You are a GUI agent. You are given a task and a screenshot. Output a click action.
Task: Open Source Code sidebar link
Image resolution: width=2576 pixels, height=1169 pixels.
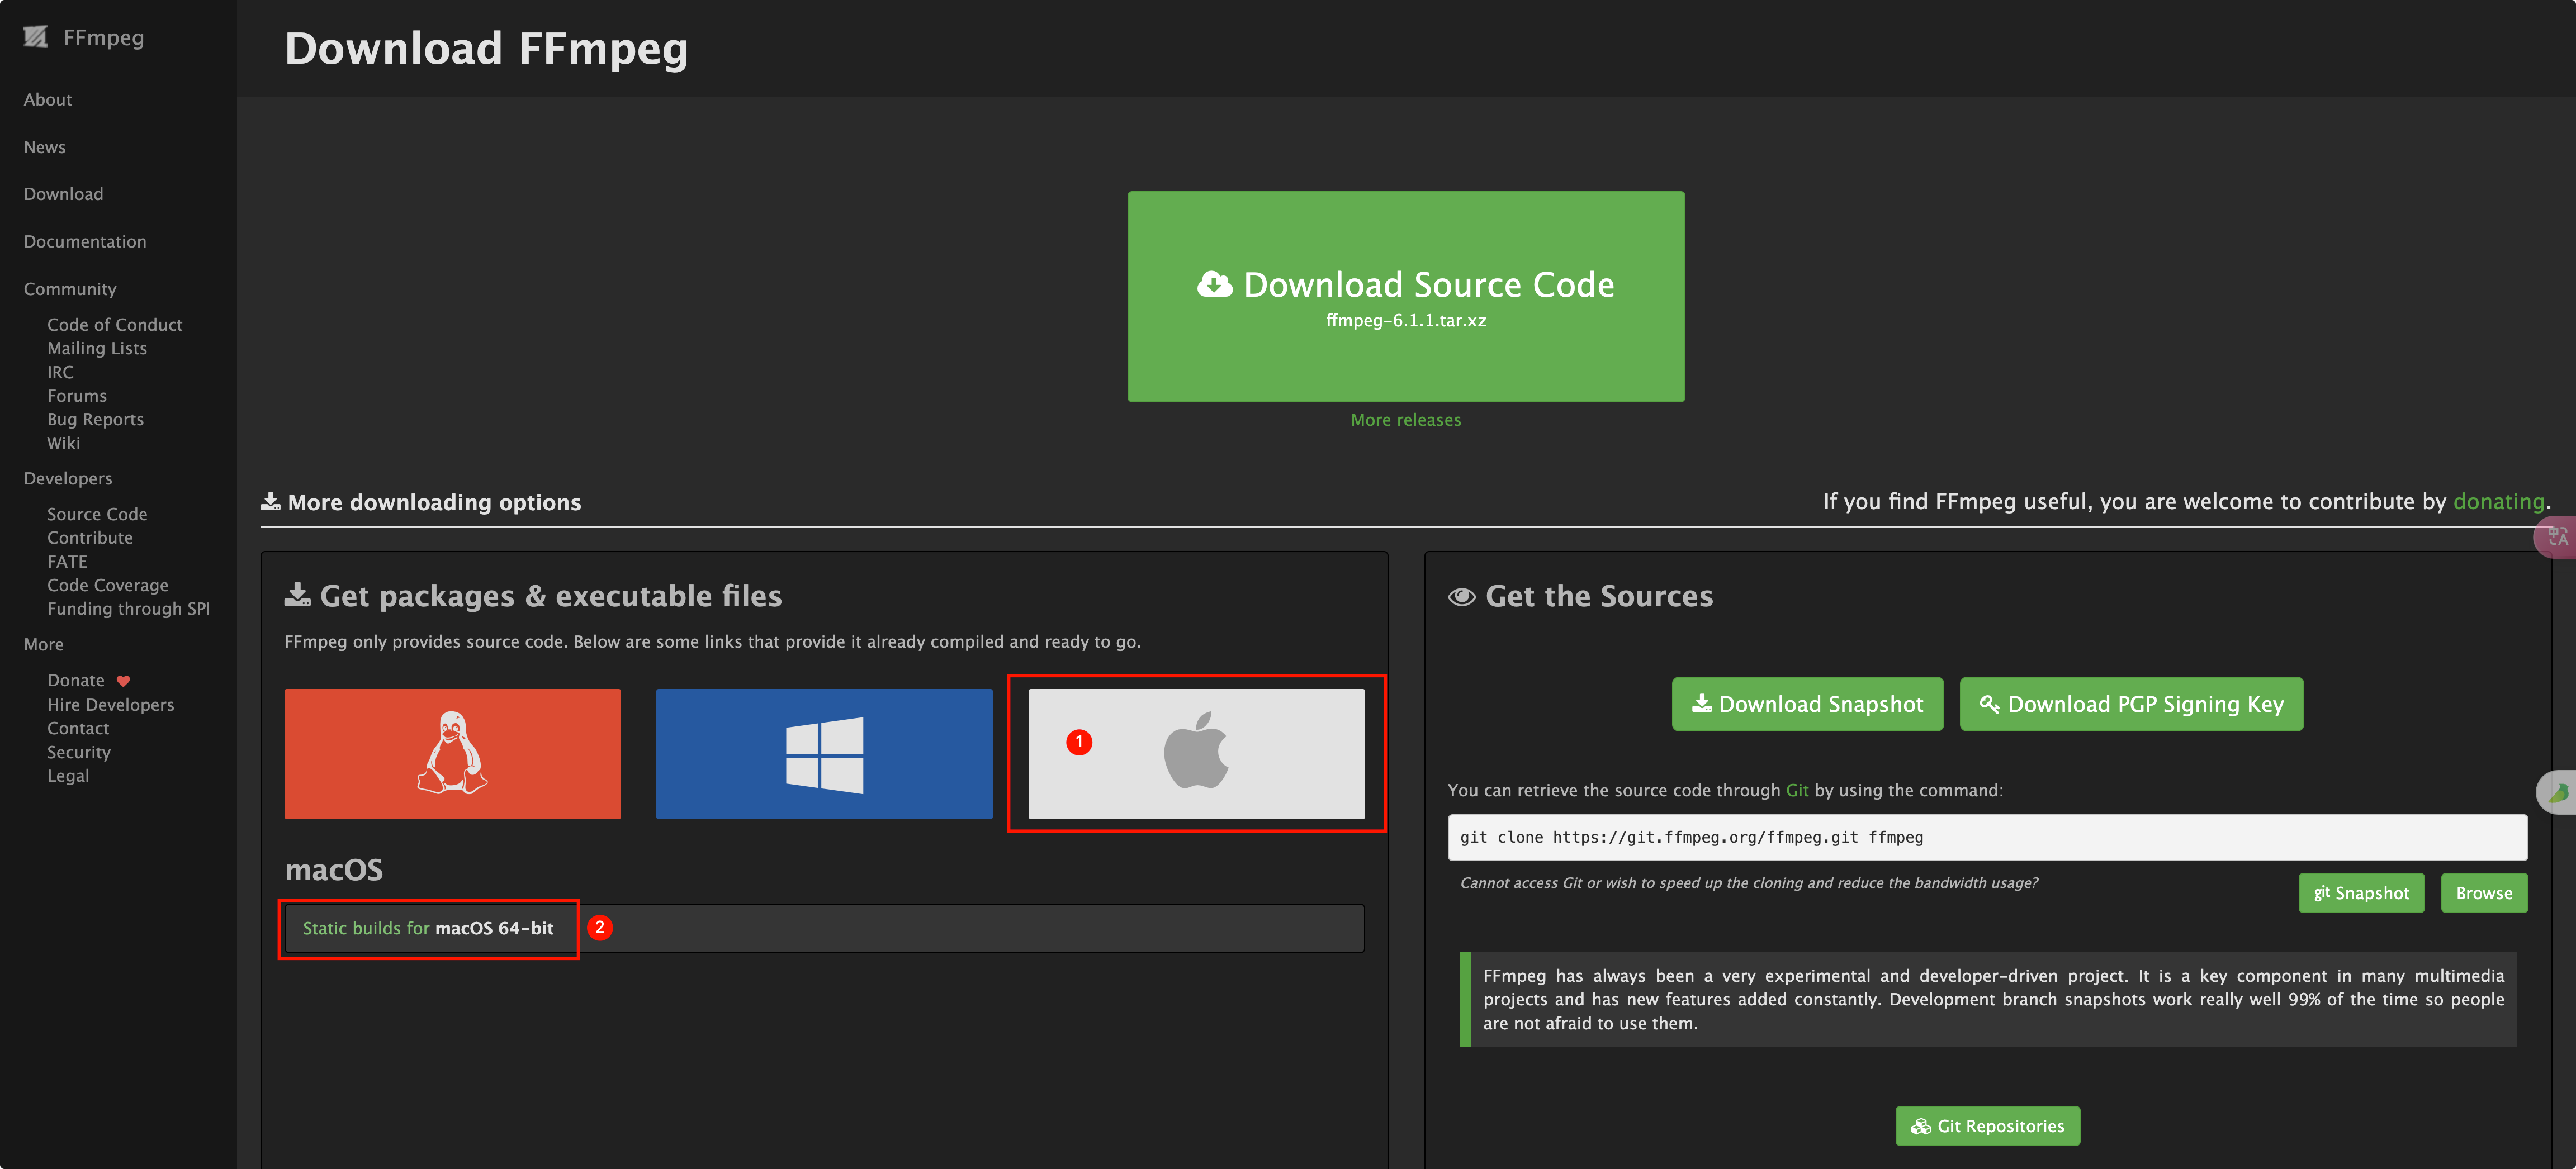tap(97, 514)
